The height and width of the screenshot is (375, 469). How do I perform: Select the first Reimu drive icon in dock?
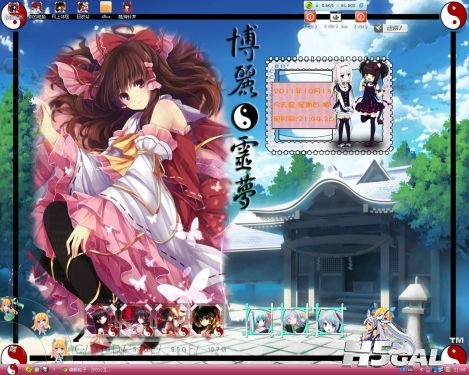point(102,321)
